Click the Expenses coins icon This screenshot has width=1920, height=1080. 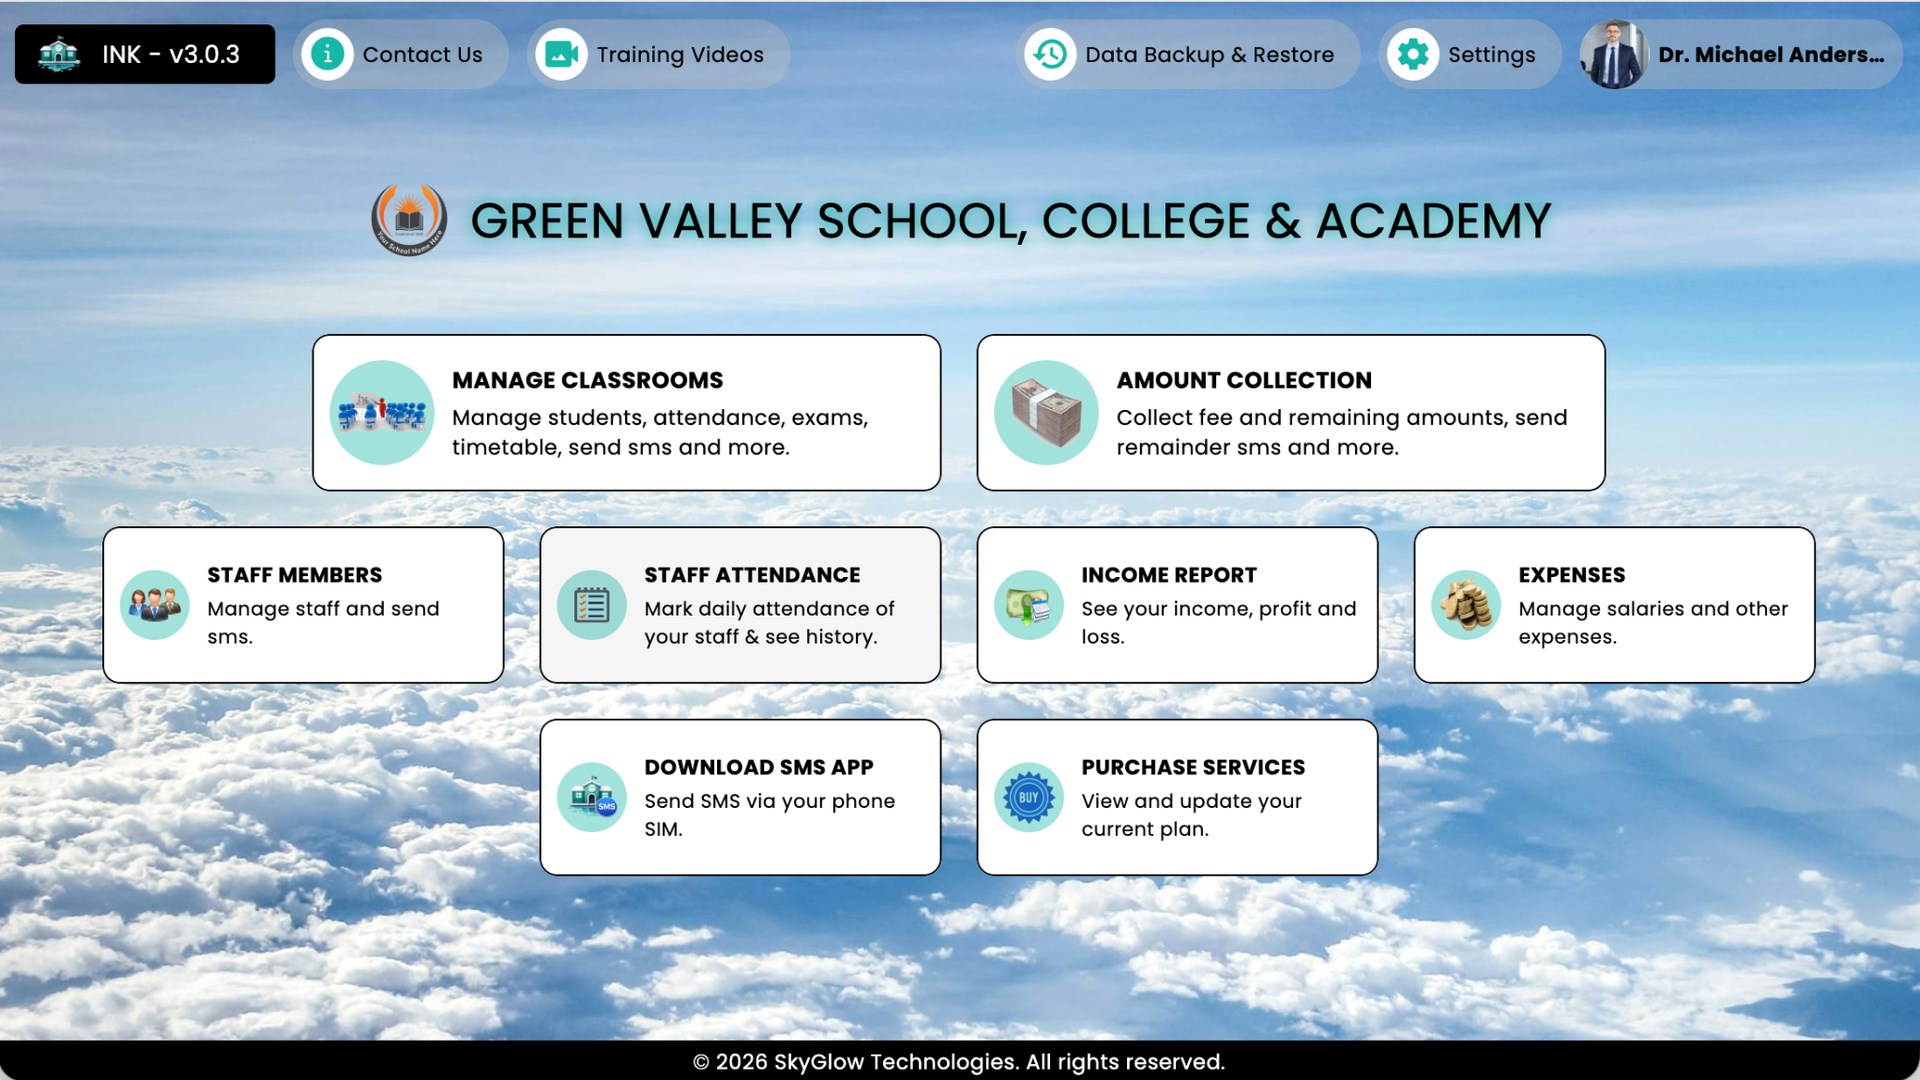pos(1466,604)
